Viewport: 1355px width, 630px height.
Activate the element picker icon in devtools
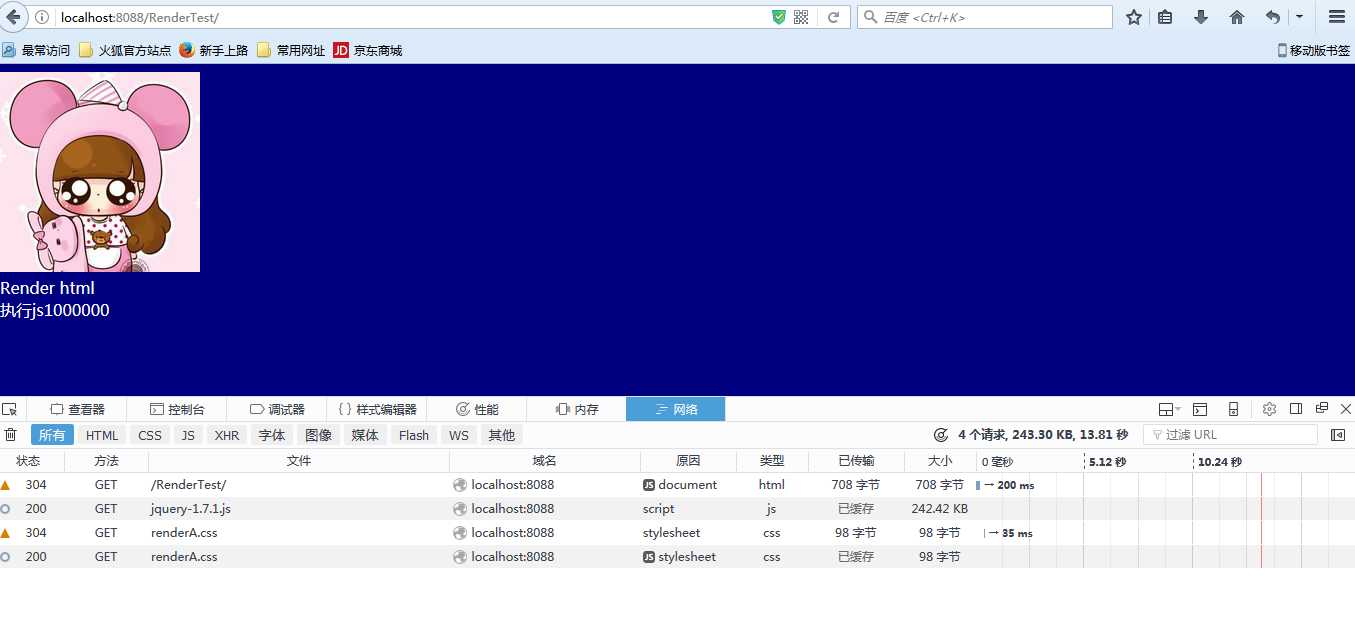pyautogui.click(x=10, y=409)
